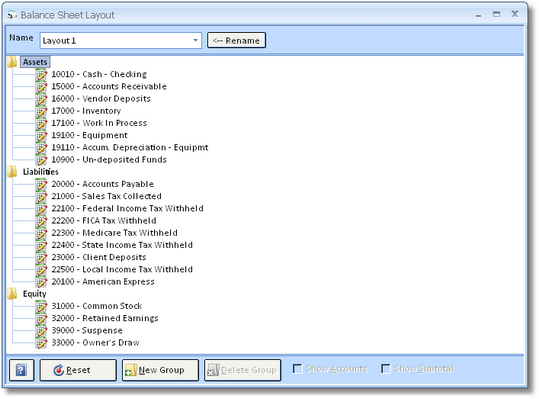Viewport: 539px width, 399px height.
Task: Click the Delete Group button
Action: coord(242,370)
